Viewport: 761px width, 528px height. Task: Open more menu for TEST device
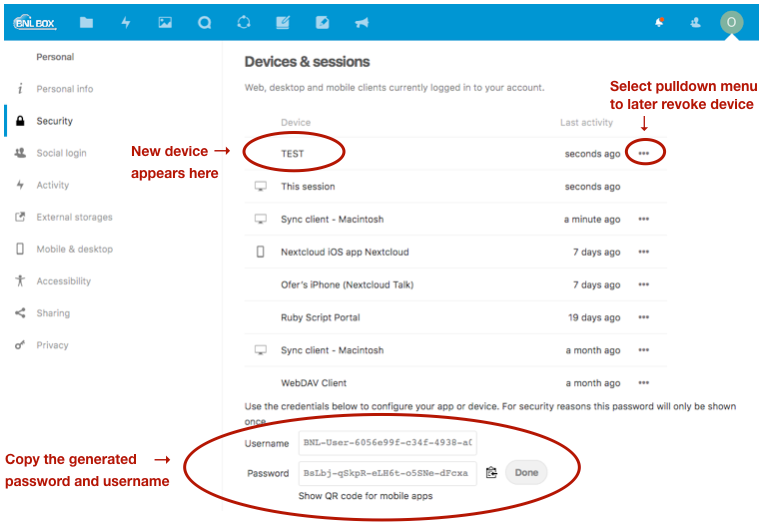644,153
